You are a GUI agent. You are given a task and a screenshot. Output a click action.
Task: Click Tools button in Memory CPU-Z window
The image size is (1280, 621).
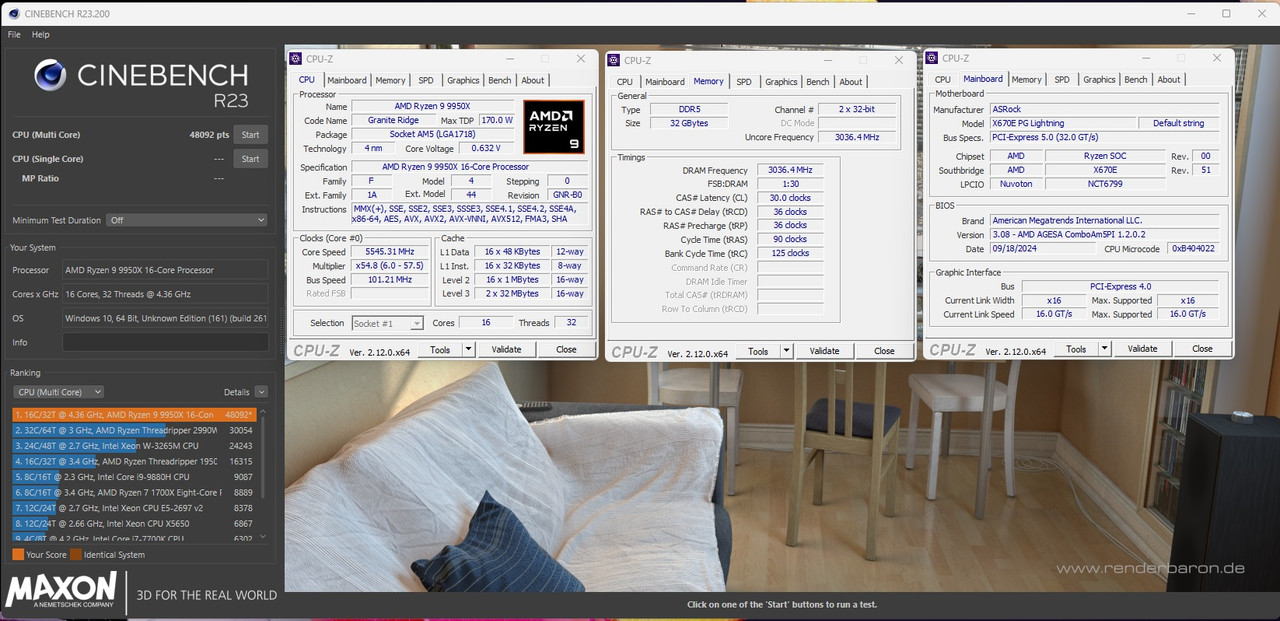(x=758, y=351)
